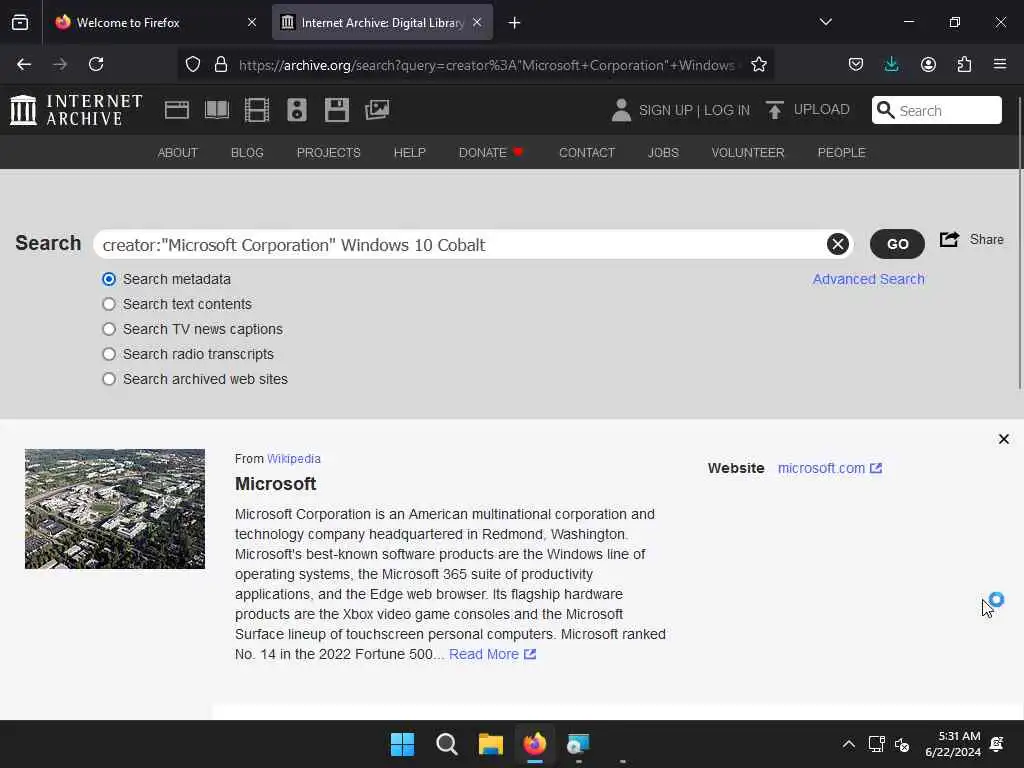1024x768 pixels.
Task: Close the Welcome to Firefox tab
Action: [252, 22]
